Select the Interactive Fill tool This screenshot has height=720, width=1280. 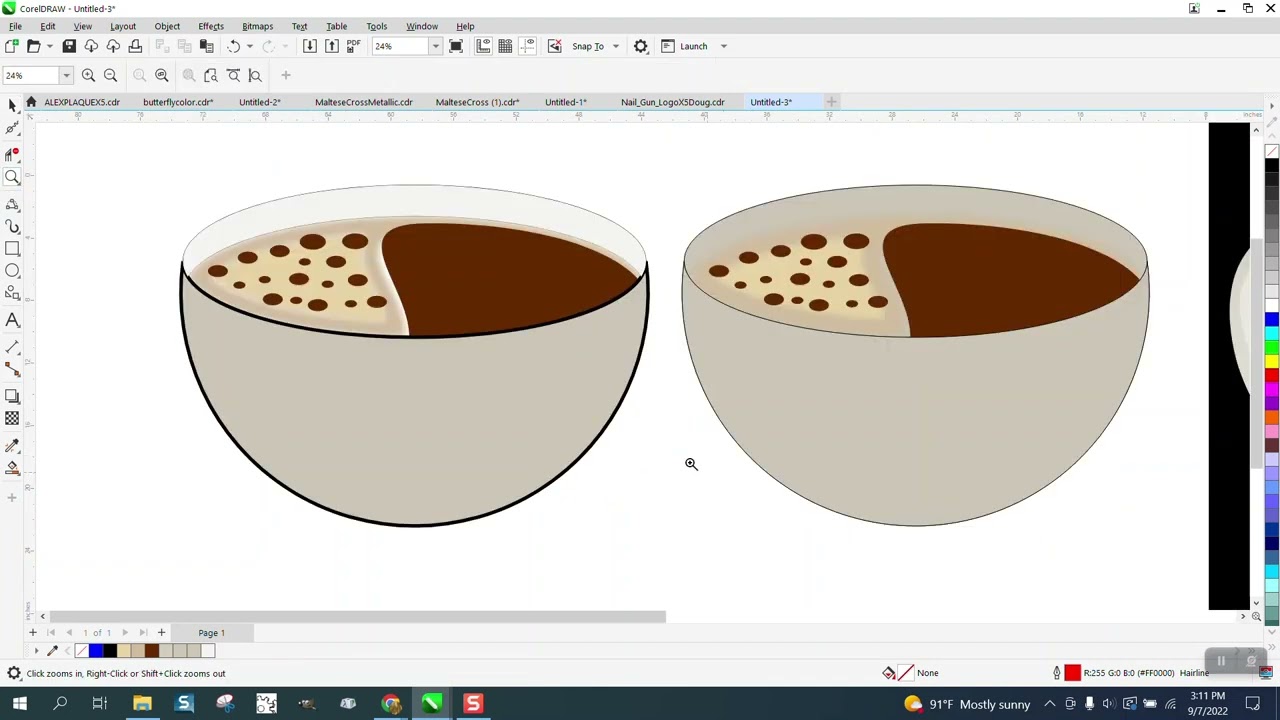pyautogui.click(x=12, y=469)
